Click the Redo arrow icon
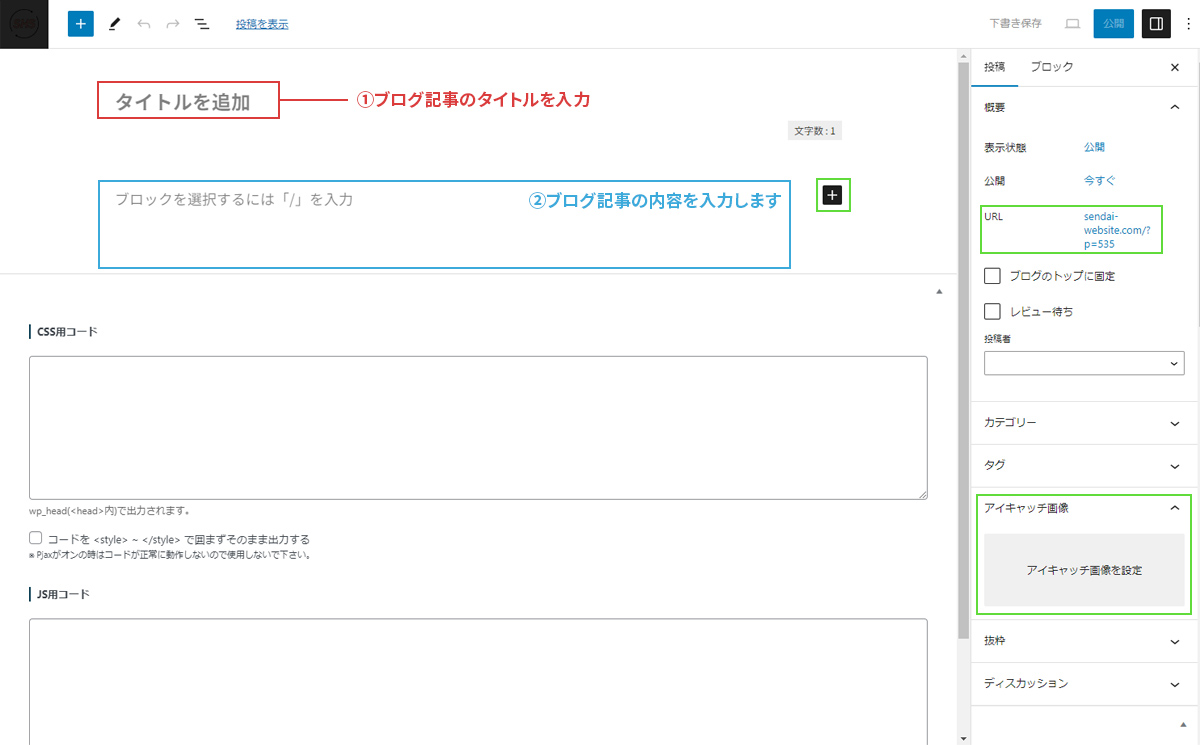The image size is (1200, 745). click(x=172, y=23)
